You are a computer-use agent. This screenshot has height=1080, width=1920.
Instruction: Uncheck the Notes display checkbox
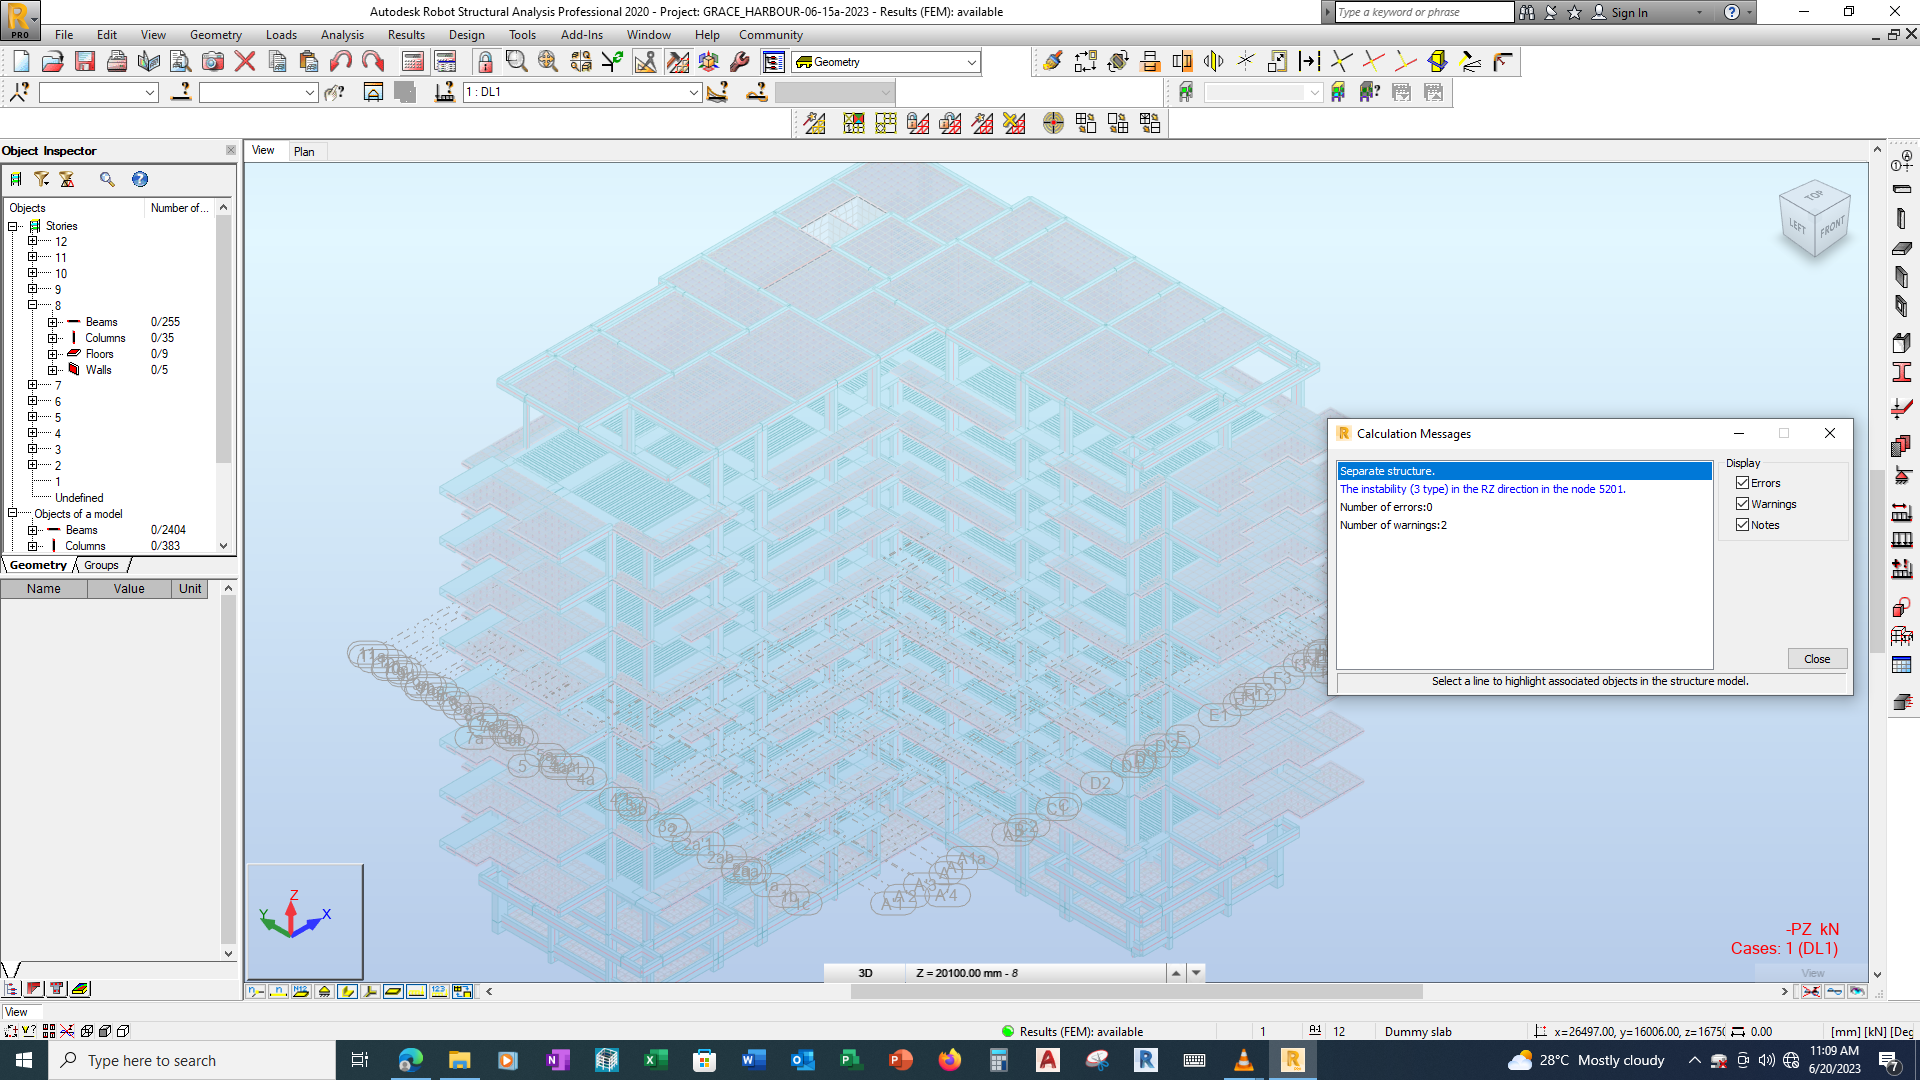pos(1743,525)
